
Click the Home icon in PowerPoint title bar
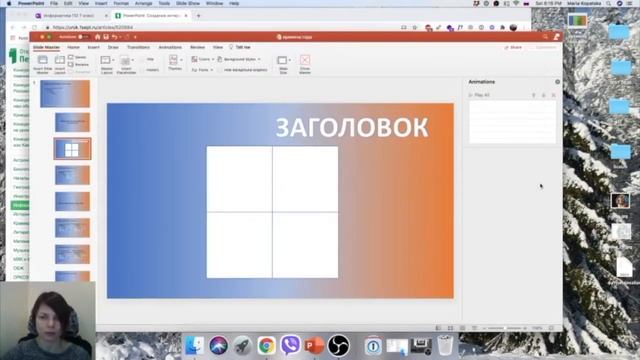(x=98, y=37)
